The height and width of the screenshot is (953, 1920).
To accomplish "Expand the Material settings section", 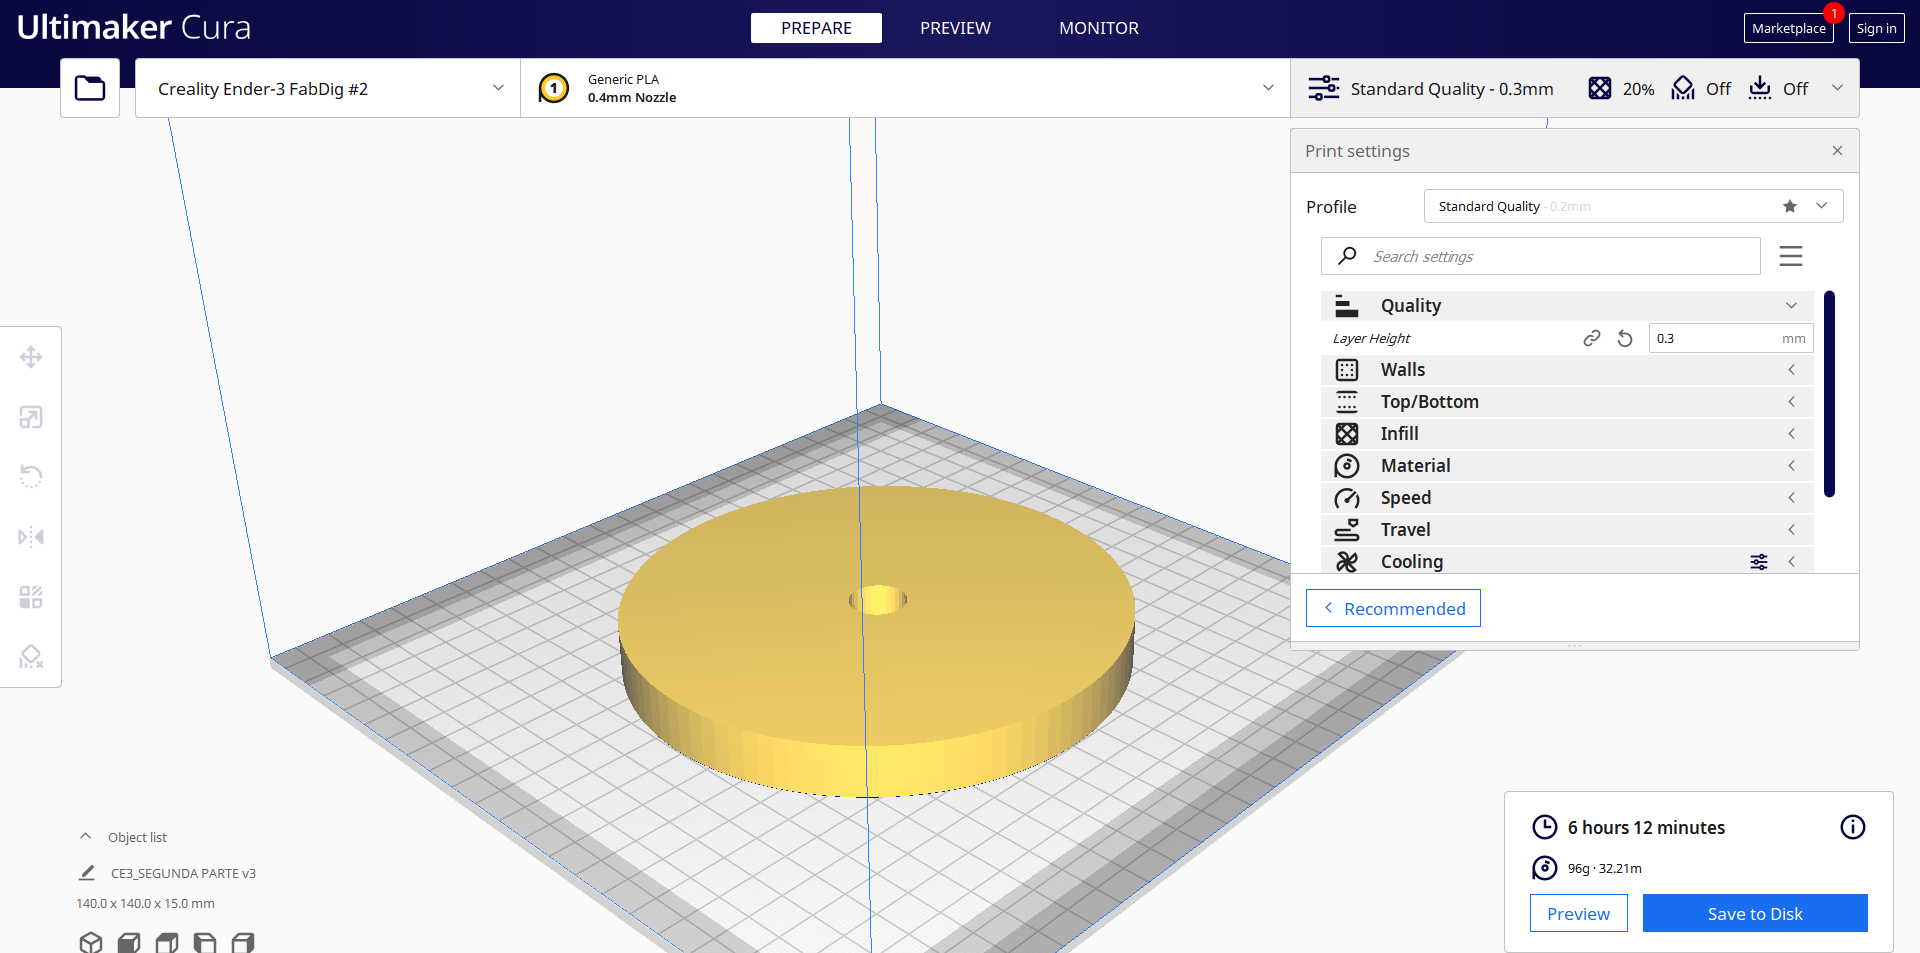I will pyautogui.click(x=1567, y=466).
